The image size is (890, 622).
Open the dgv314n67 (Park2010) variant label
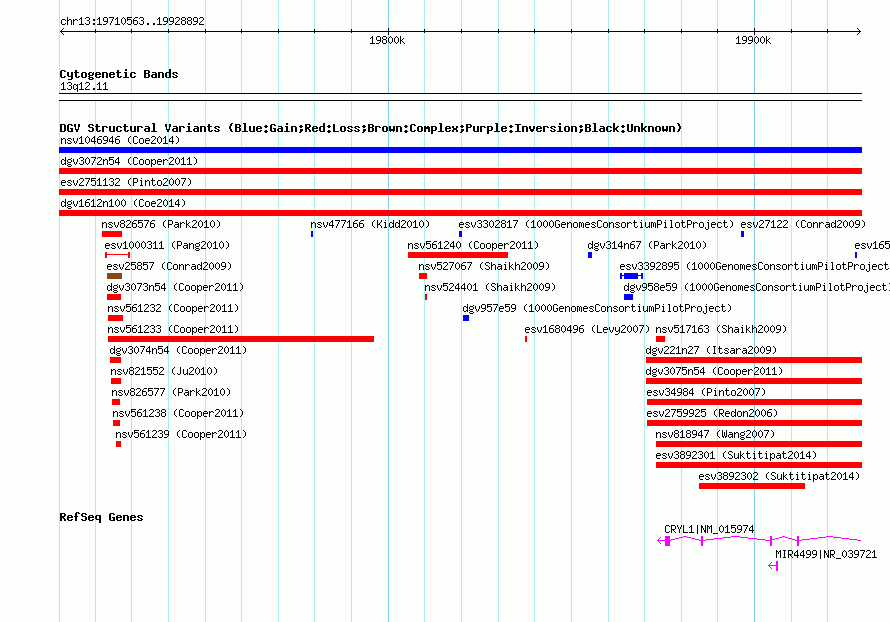647,245
